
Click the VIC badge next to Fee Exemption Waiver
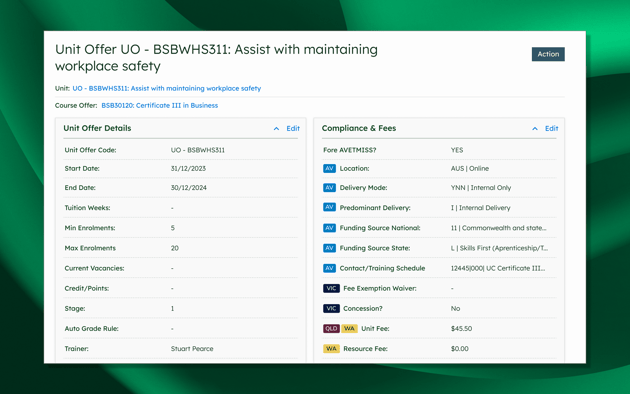pyautogui.click(x=331, y=288)
